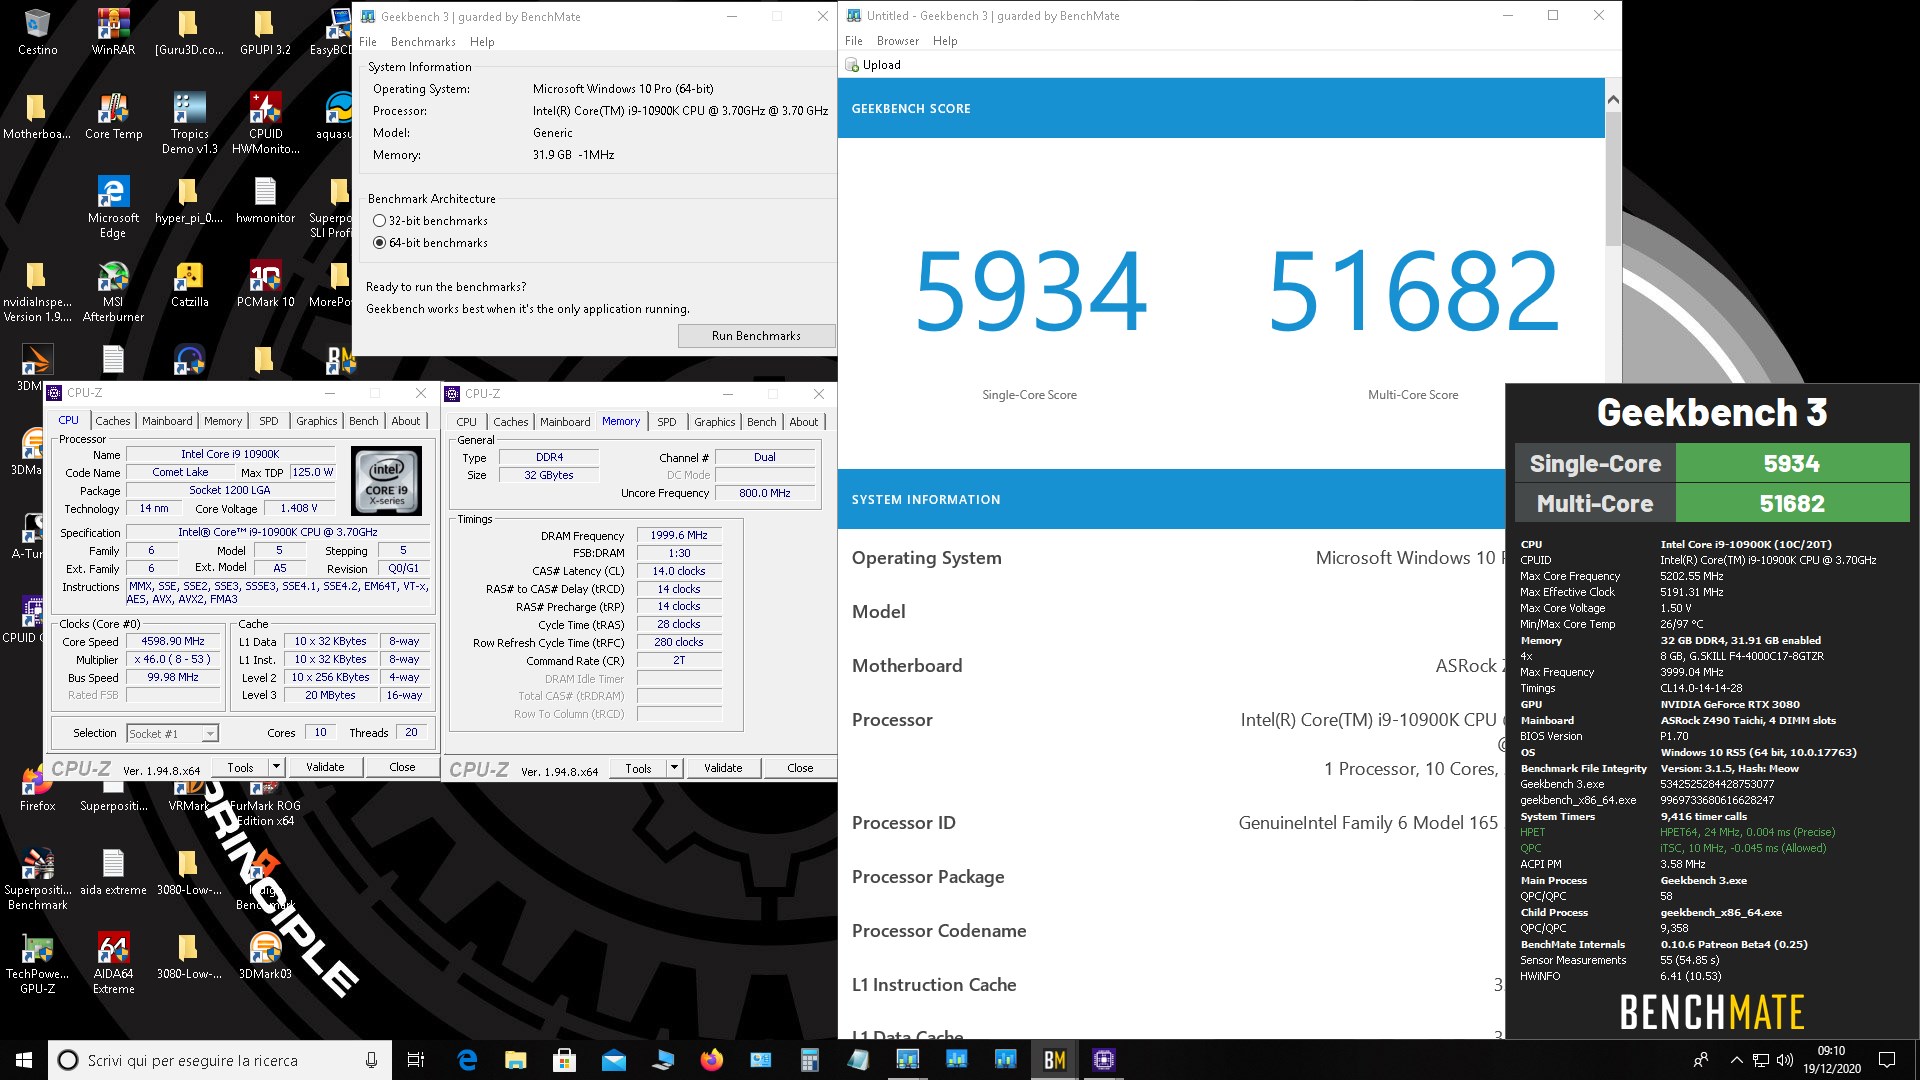The height and width of the screenshot is (1080, 1920).
Task: Click the taskbar search box
Action: coord(220,1060)
